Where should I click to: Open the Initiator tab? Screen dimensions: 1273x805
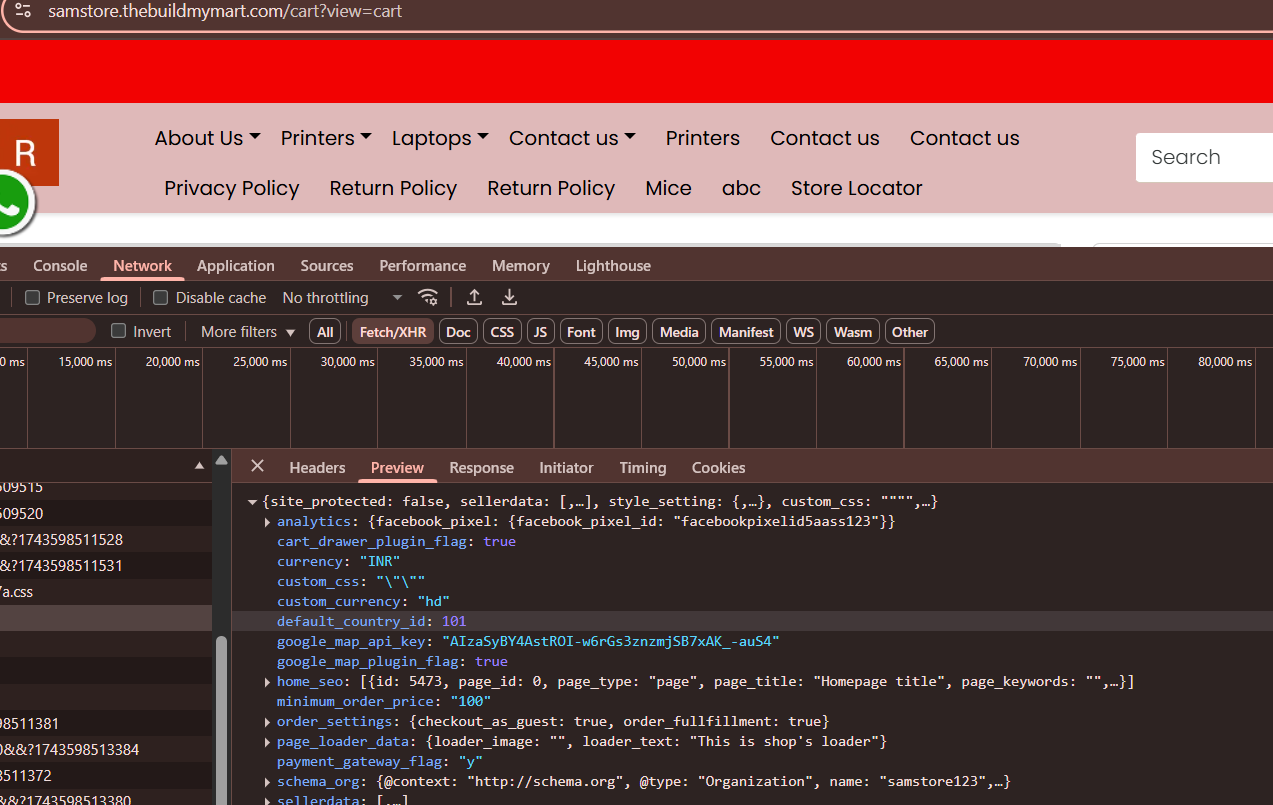tap(566, 467)
